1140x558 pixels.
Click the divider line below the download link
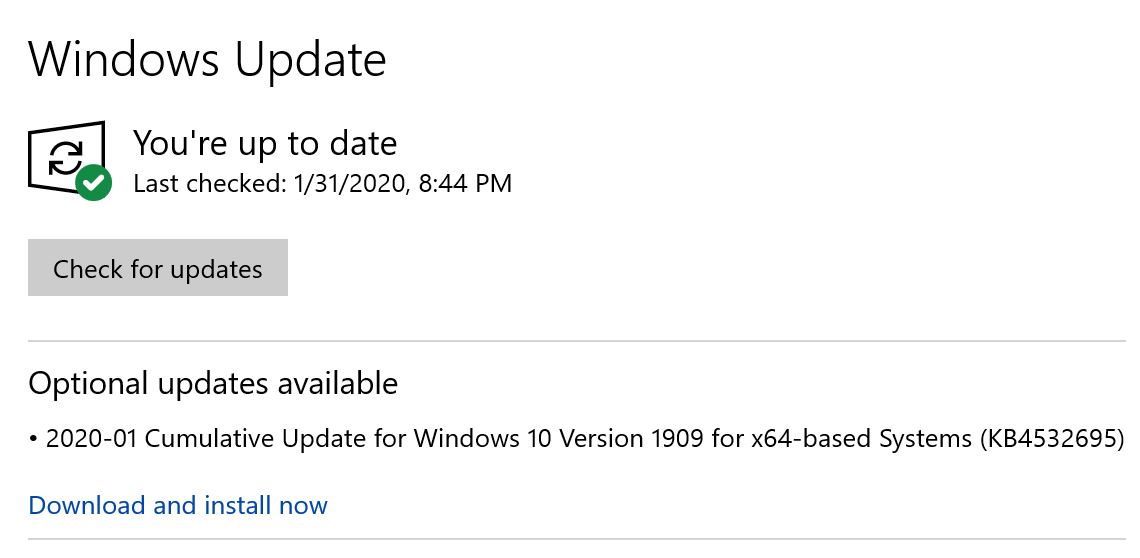point(576,539)
